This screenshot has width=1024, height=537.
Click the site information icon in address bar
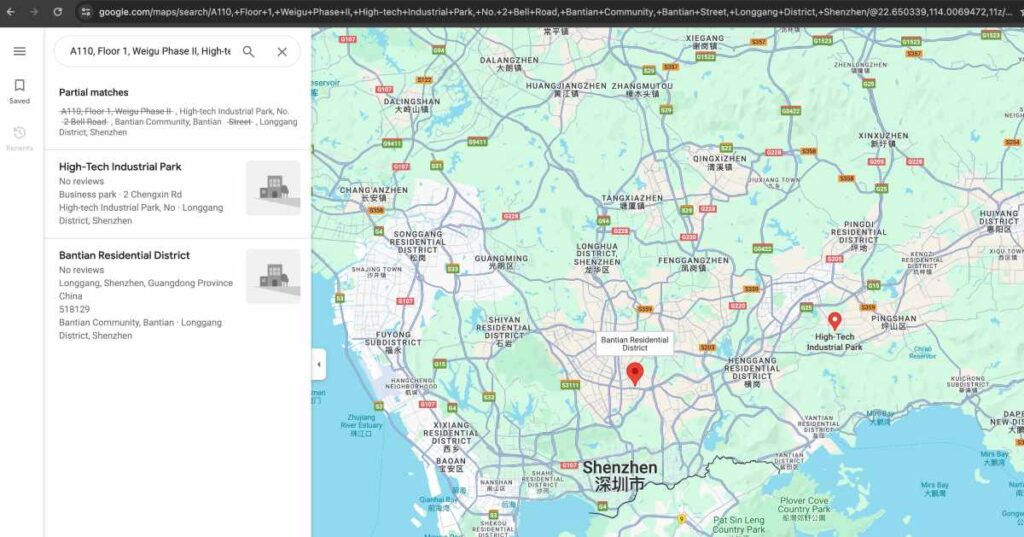click(x=86, y=12)
